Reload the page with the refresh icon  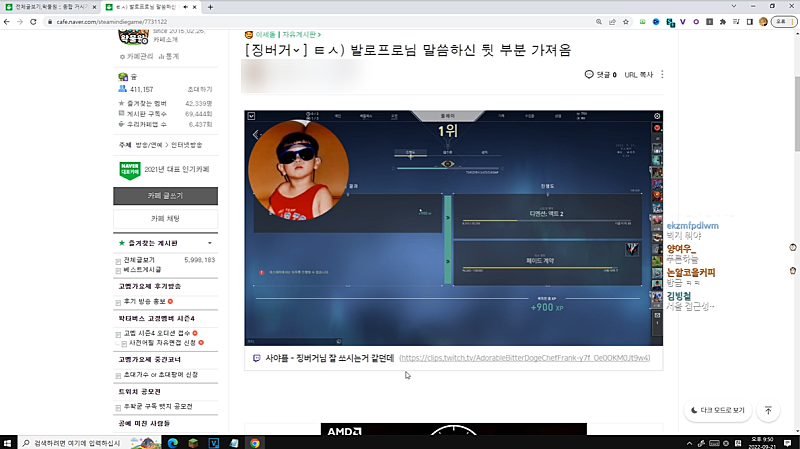coord(33,22)
